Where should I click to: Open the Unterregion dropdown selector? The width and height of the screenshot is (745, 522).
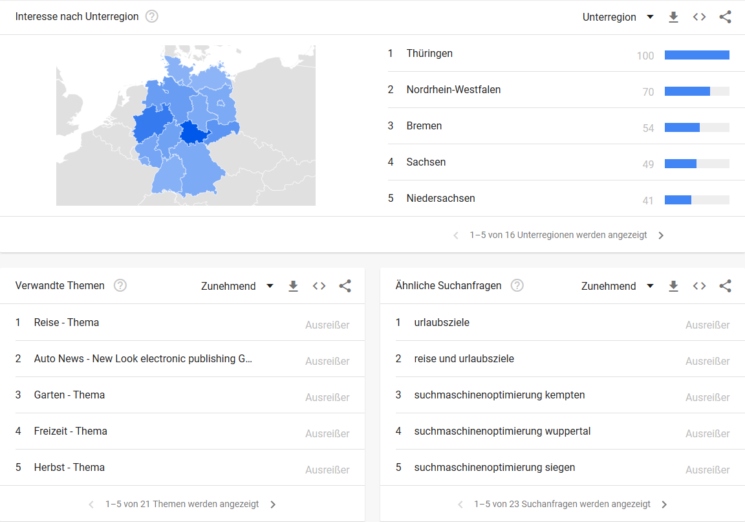pyautogui.click(x=618, y=17)
